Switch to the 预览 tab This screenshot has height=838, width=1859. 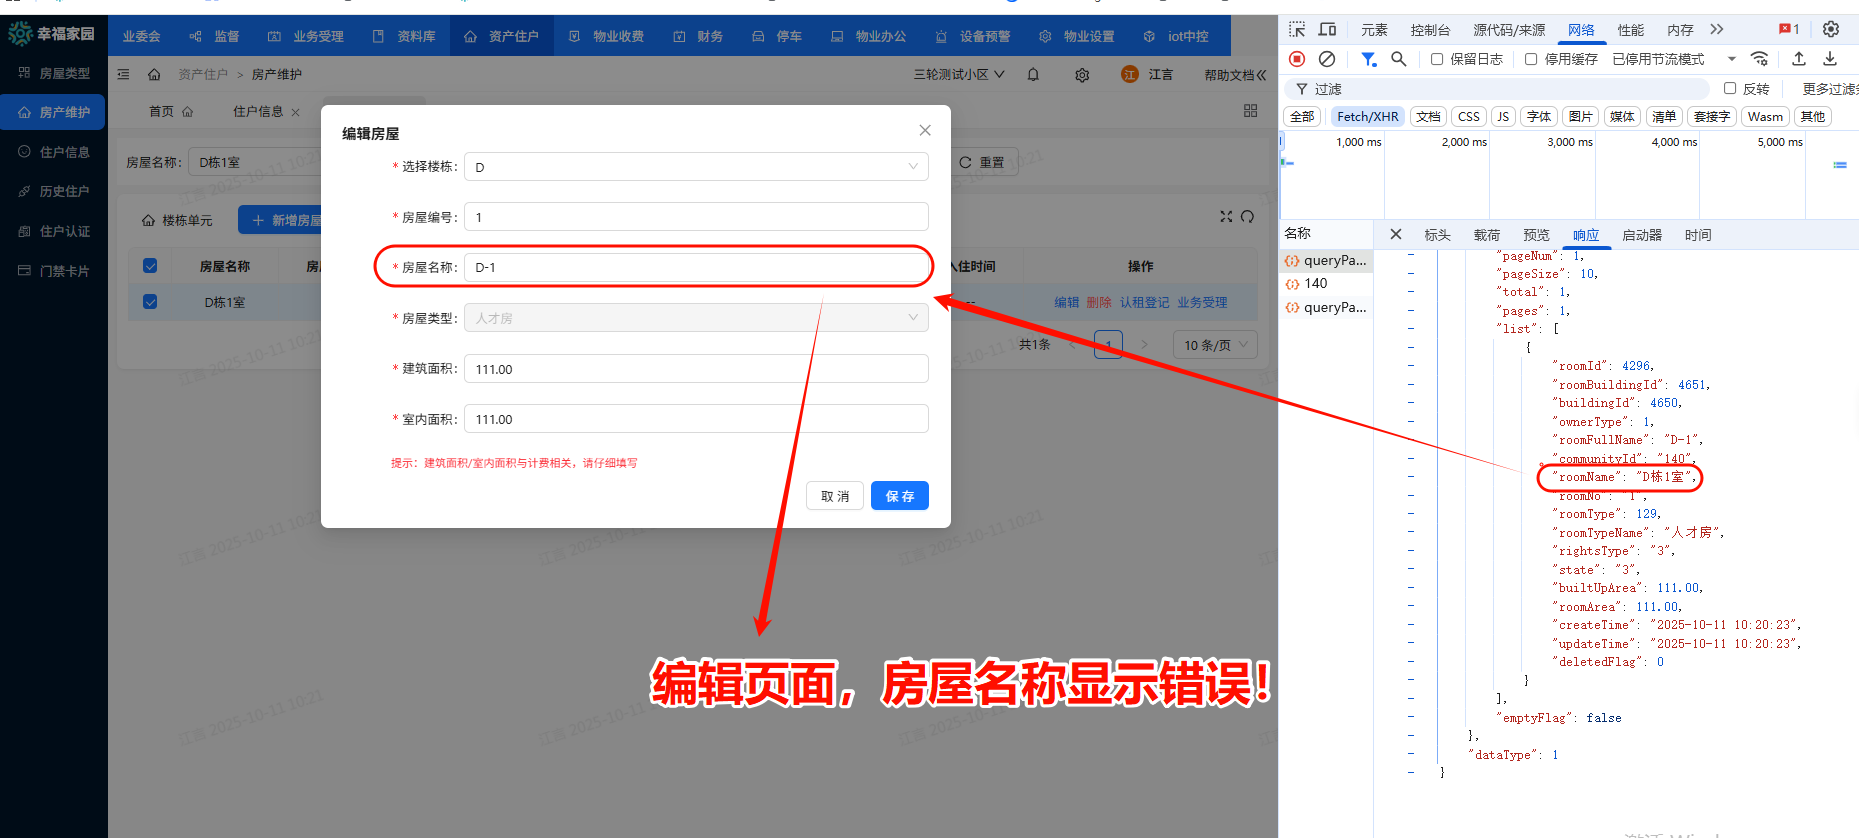pyautogui.click(x=1536, y=235)
